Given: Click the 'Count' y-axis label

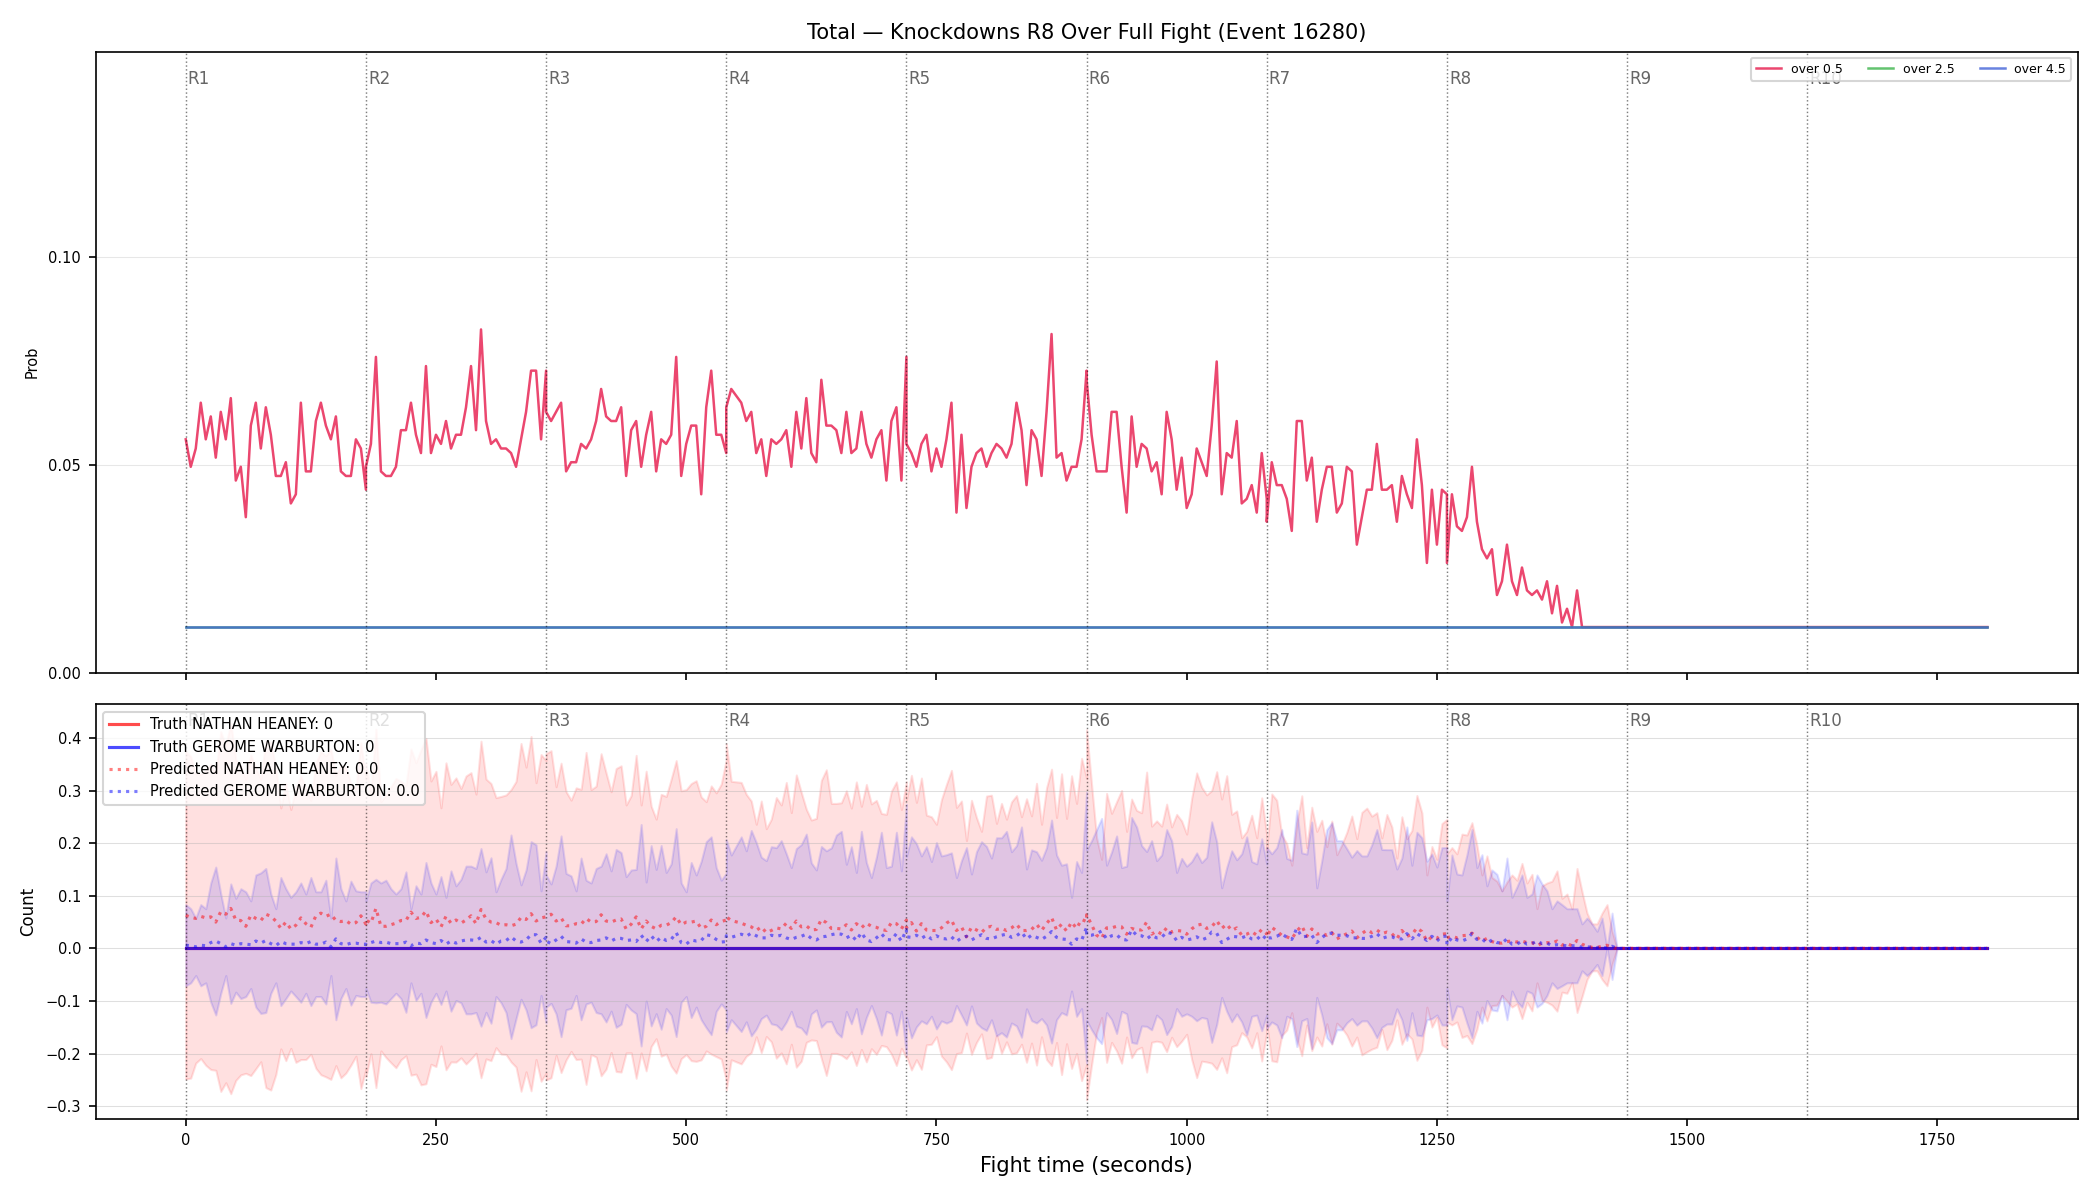Looking at the screenshot, I should click(x=27, y=912).
